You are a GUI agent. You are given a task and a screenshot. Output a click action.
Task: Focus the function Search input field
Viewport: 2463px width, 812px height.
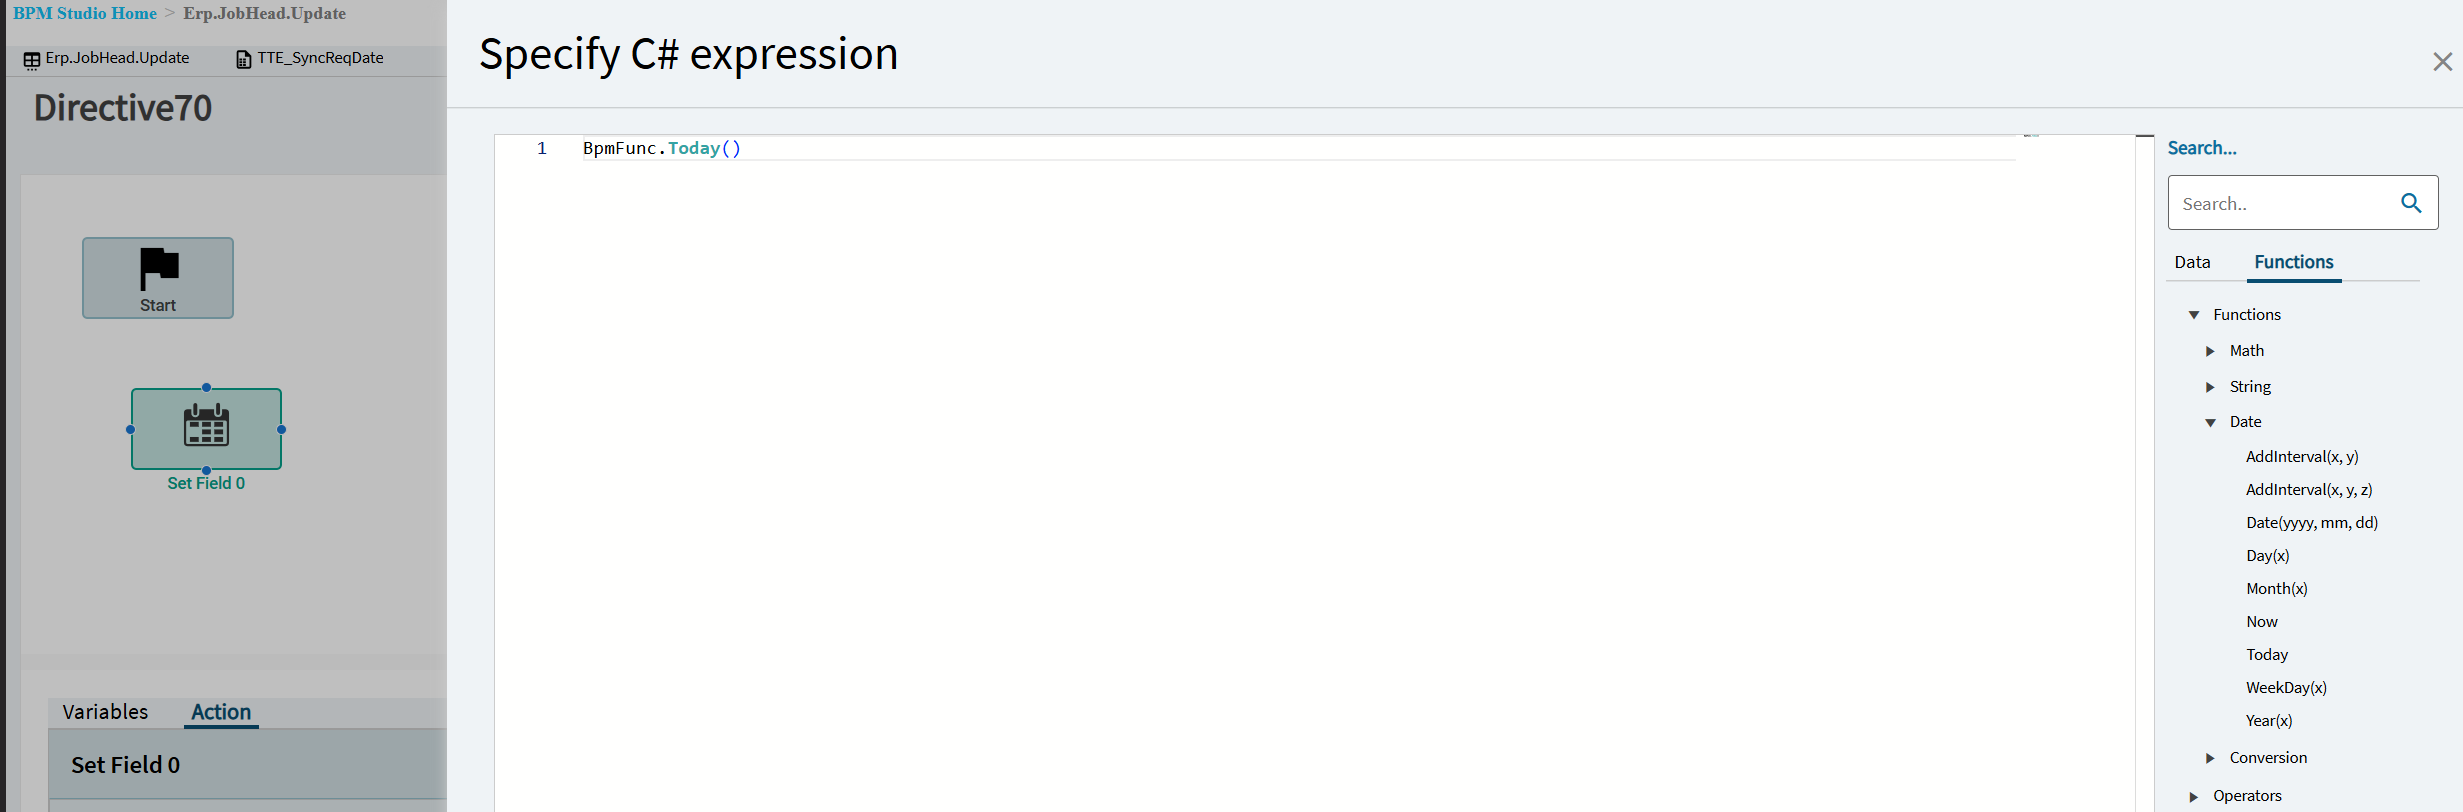[2283, 203]
